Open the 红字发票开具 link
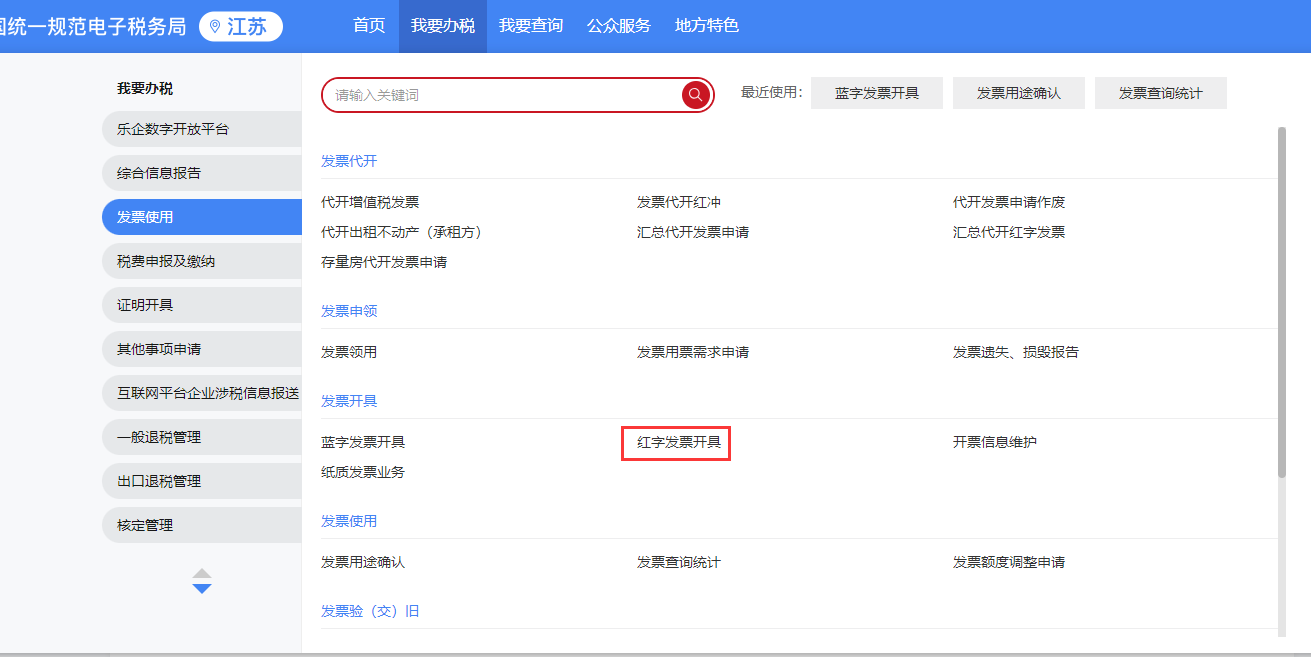Viewport: 1311px width, 657px height. pyautogui.click(x=678, y=442)
